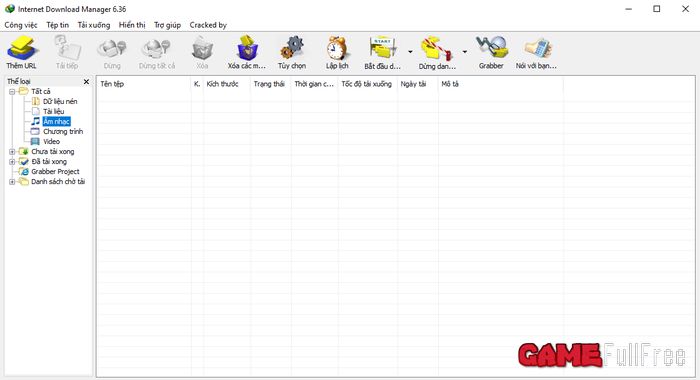The height and width of the screenshot is (380, 700).
Task: Launch the Grabber tool icon
Action: pyautogui.click(x=491, y=47)
